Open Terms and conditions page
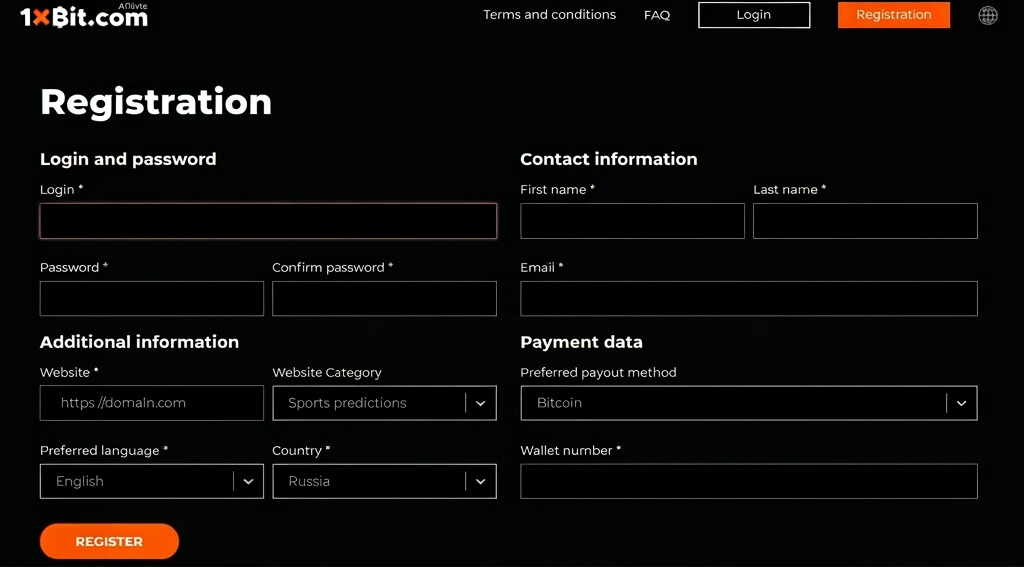 (x=549, y=14)
